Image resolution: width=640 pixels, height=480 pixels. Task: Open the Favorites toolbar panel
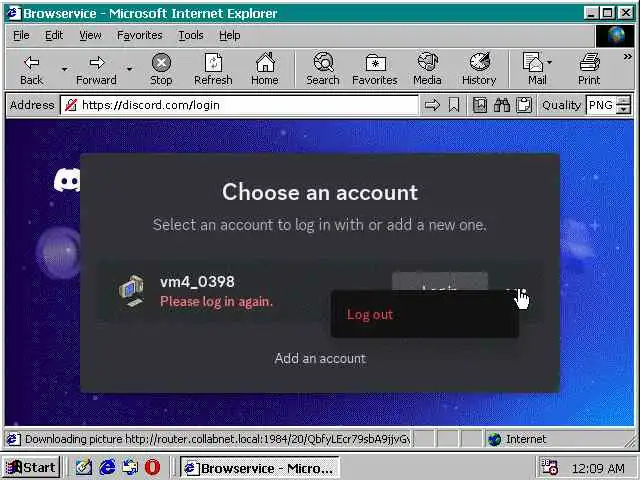pos(375,69)
